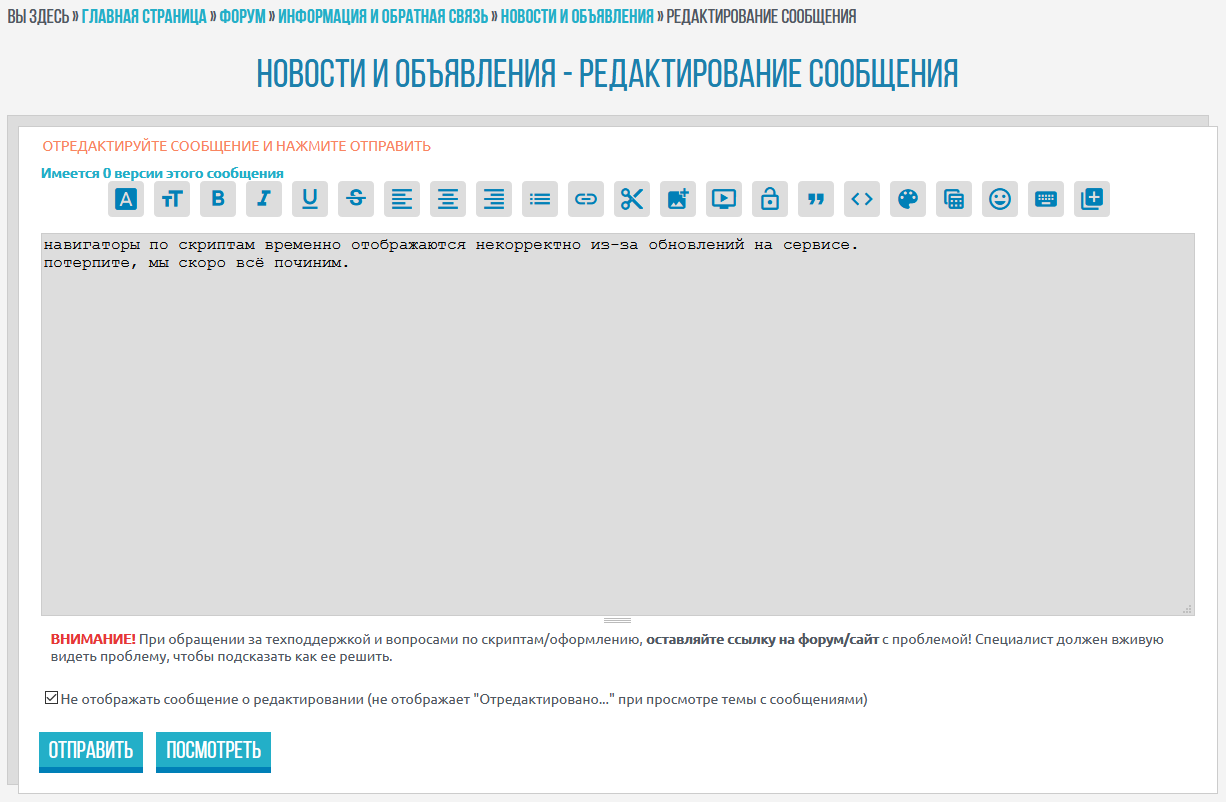Select the font (A) toolbar icon
Screen dimensions: 1226x802
[x=126, y=199]
